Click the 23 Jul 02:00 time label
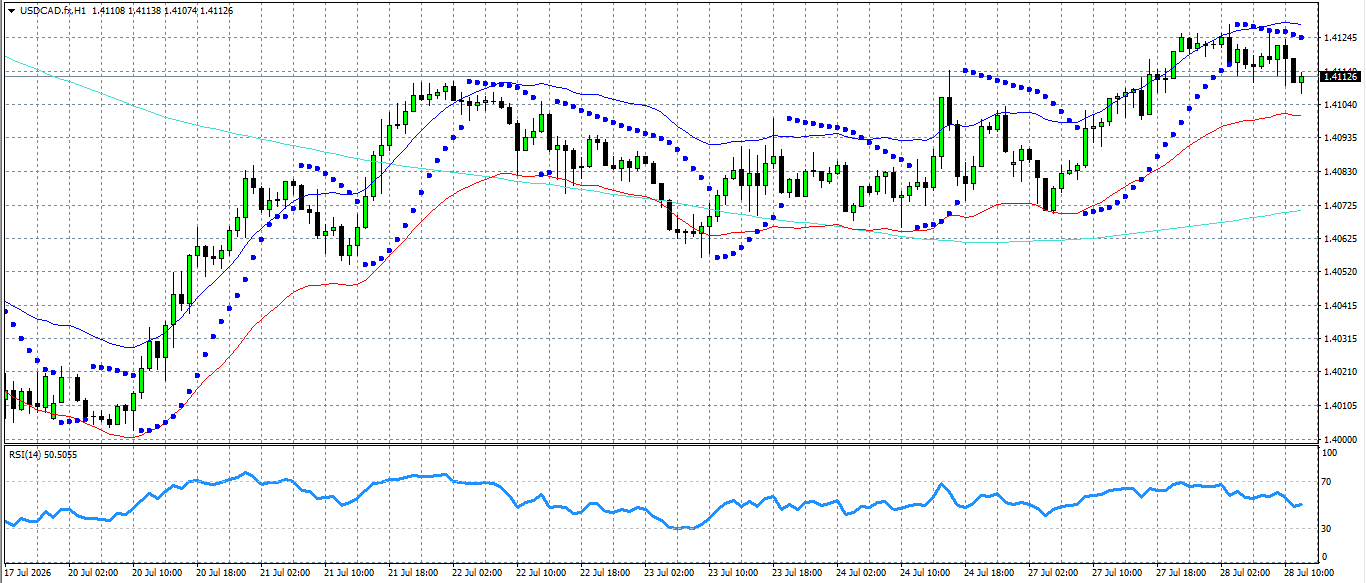The image size is (1366, 583). click(669, 574)
